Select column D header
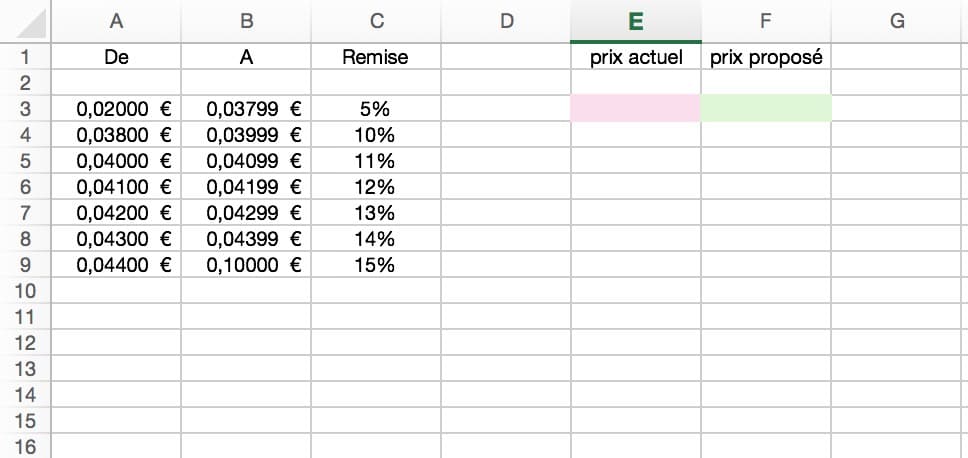 coord(505,21)
